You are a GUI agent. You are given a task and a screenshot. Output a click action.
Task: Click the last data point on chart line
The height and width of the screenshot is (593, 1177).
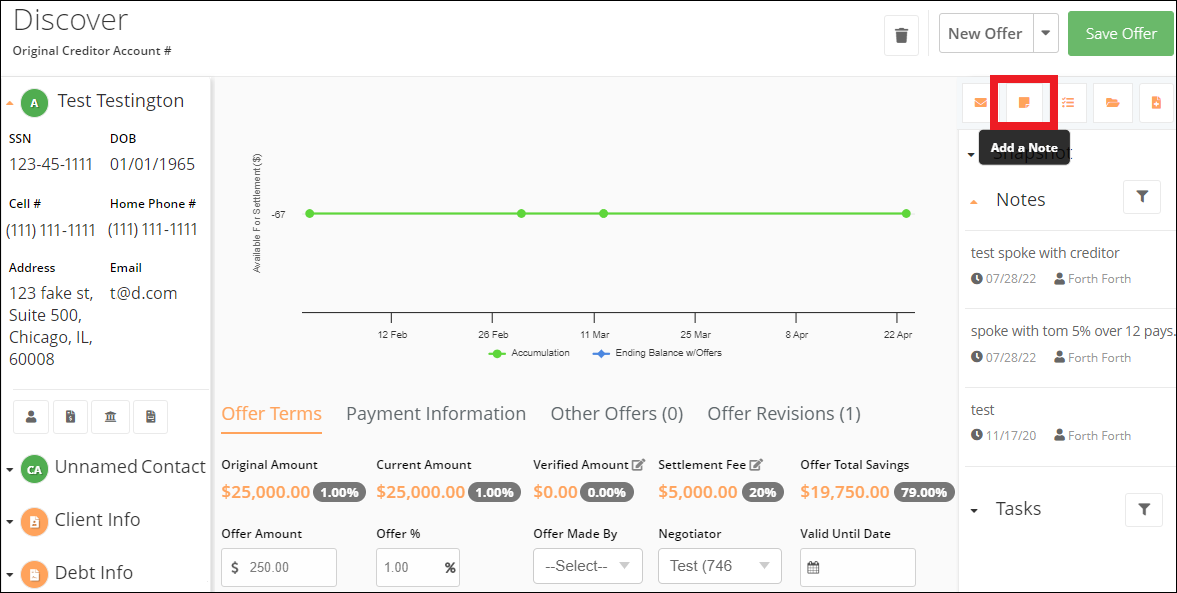pyautogui.click(x=906, y=214)
